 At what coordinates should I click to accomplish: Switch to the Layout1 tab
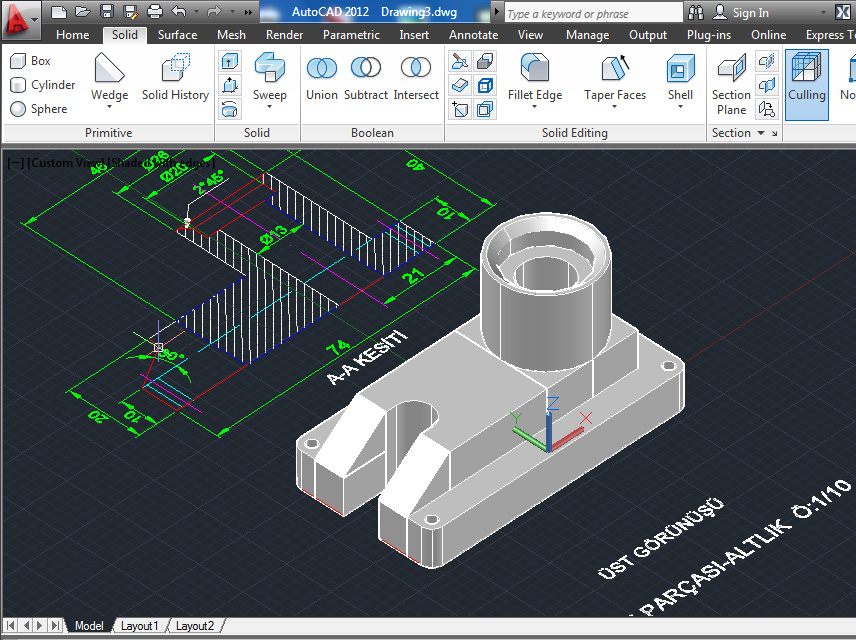[x=139, y=626]
